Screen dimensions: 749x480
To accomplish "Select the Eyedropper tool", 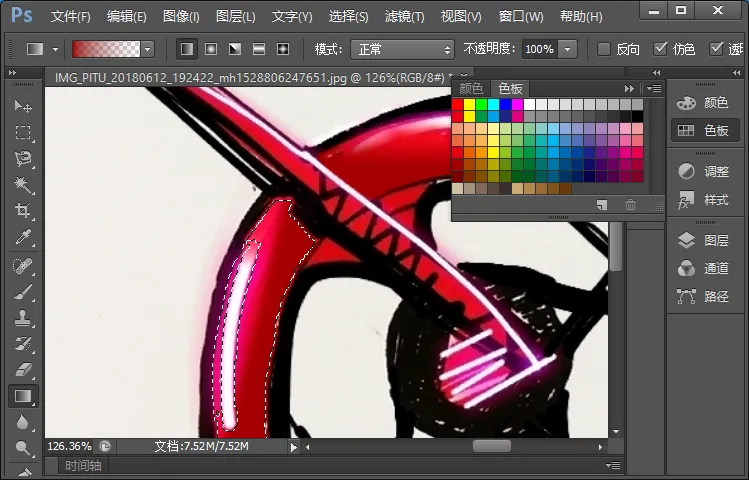I will pyautogui.click(x=22, y=237).
